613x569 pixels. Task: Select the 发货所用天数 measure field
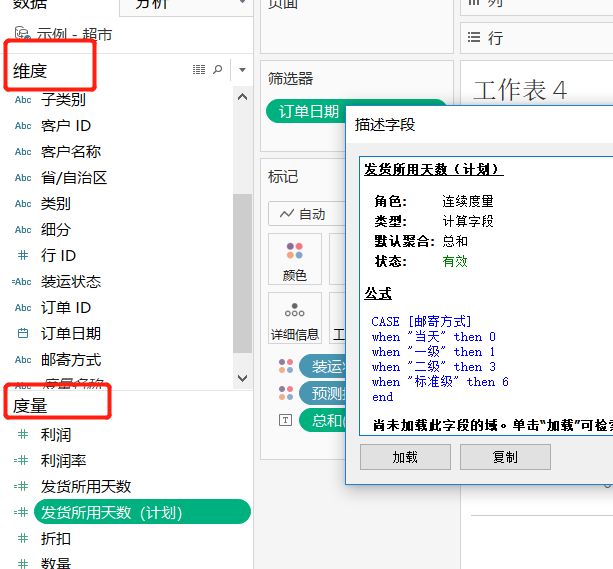[x=86, y=486]
